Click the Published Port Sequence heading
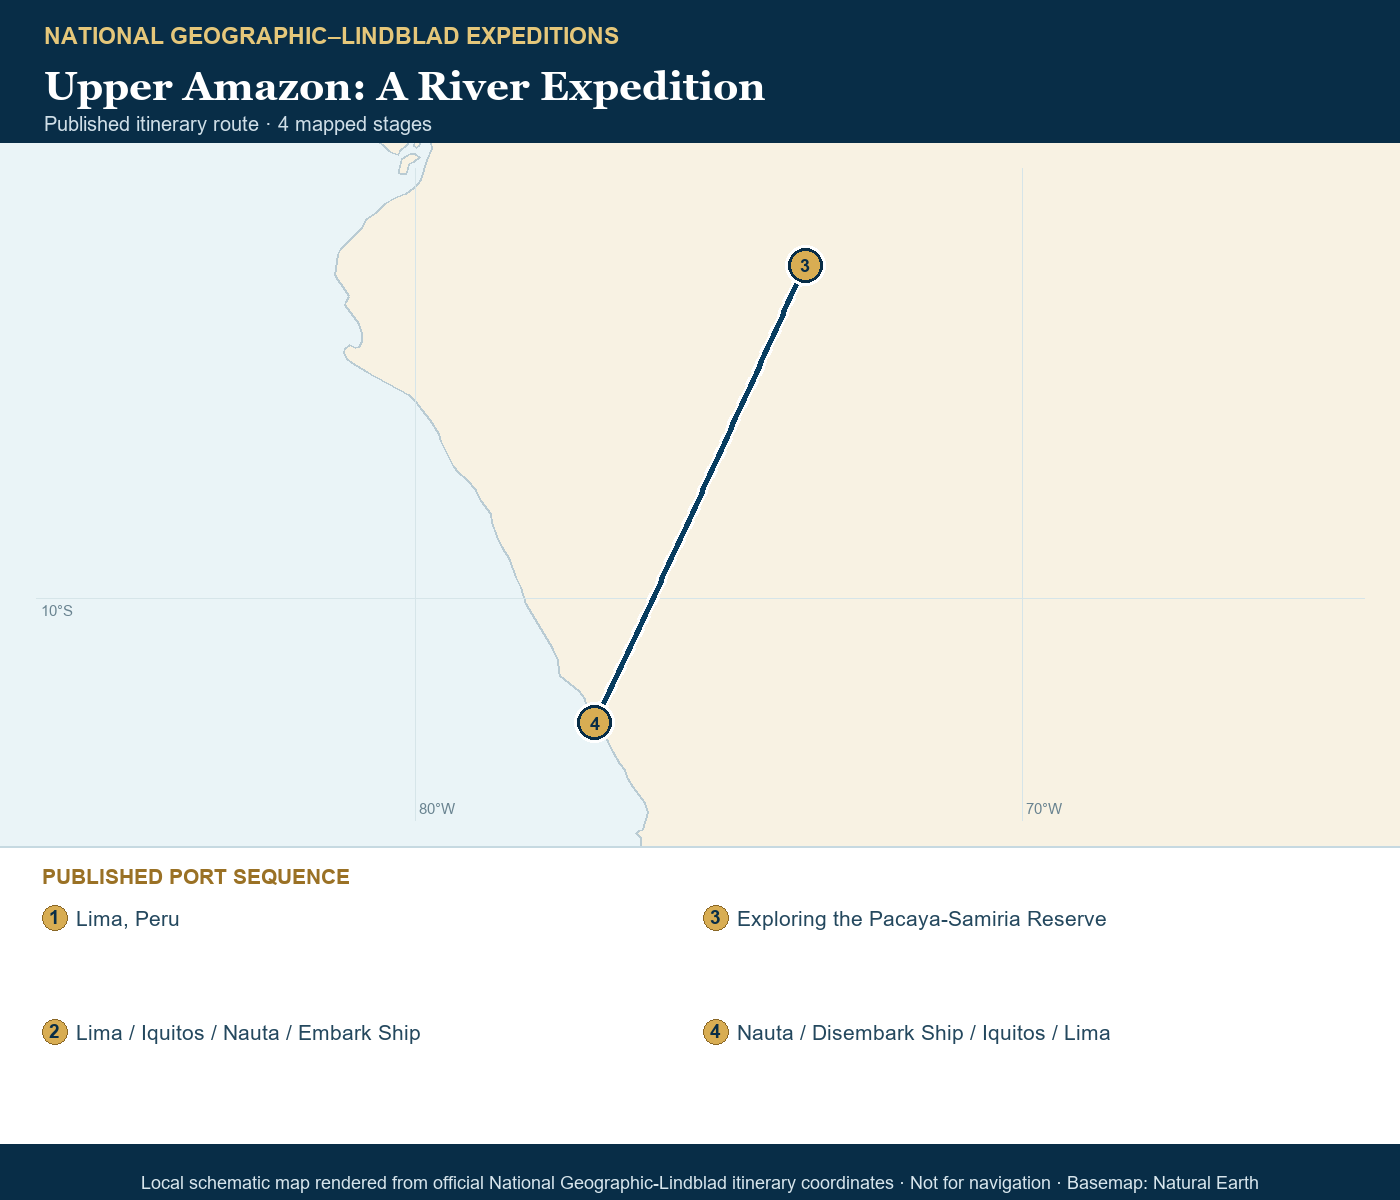The width and height of the screenshot is (1400, 1200). coord(196,877)
